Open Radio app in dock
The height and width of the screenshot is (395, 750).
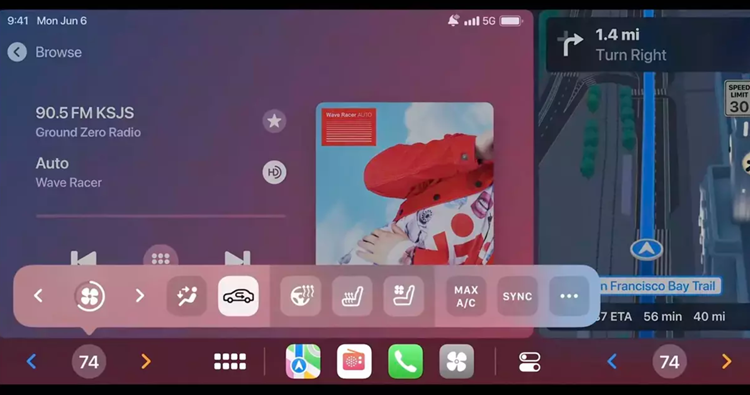[x=354, y=362]
